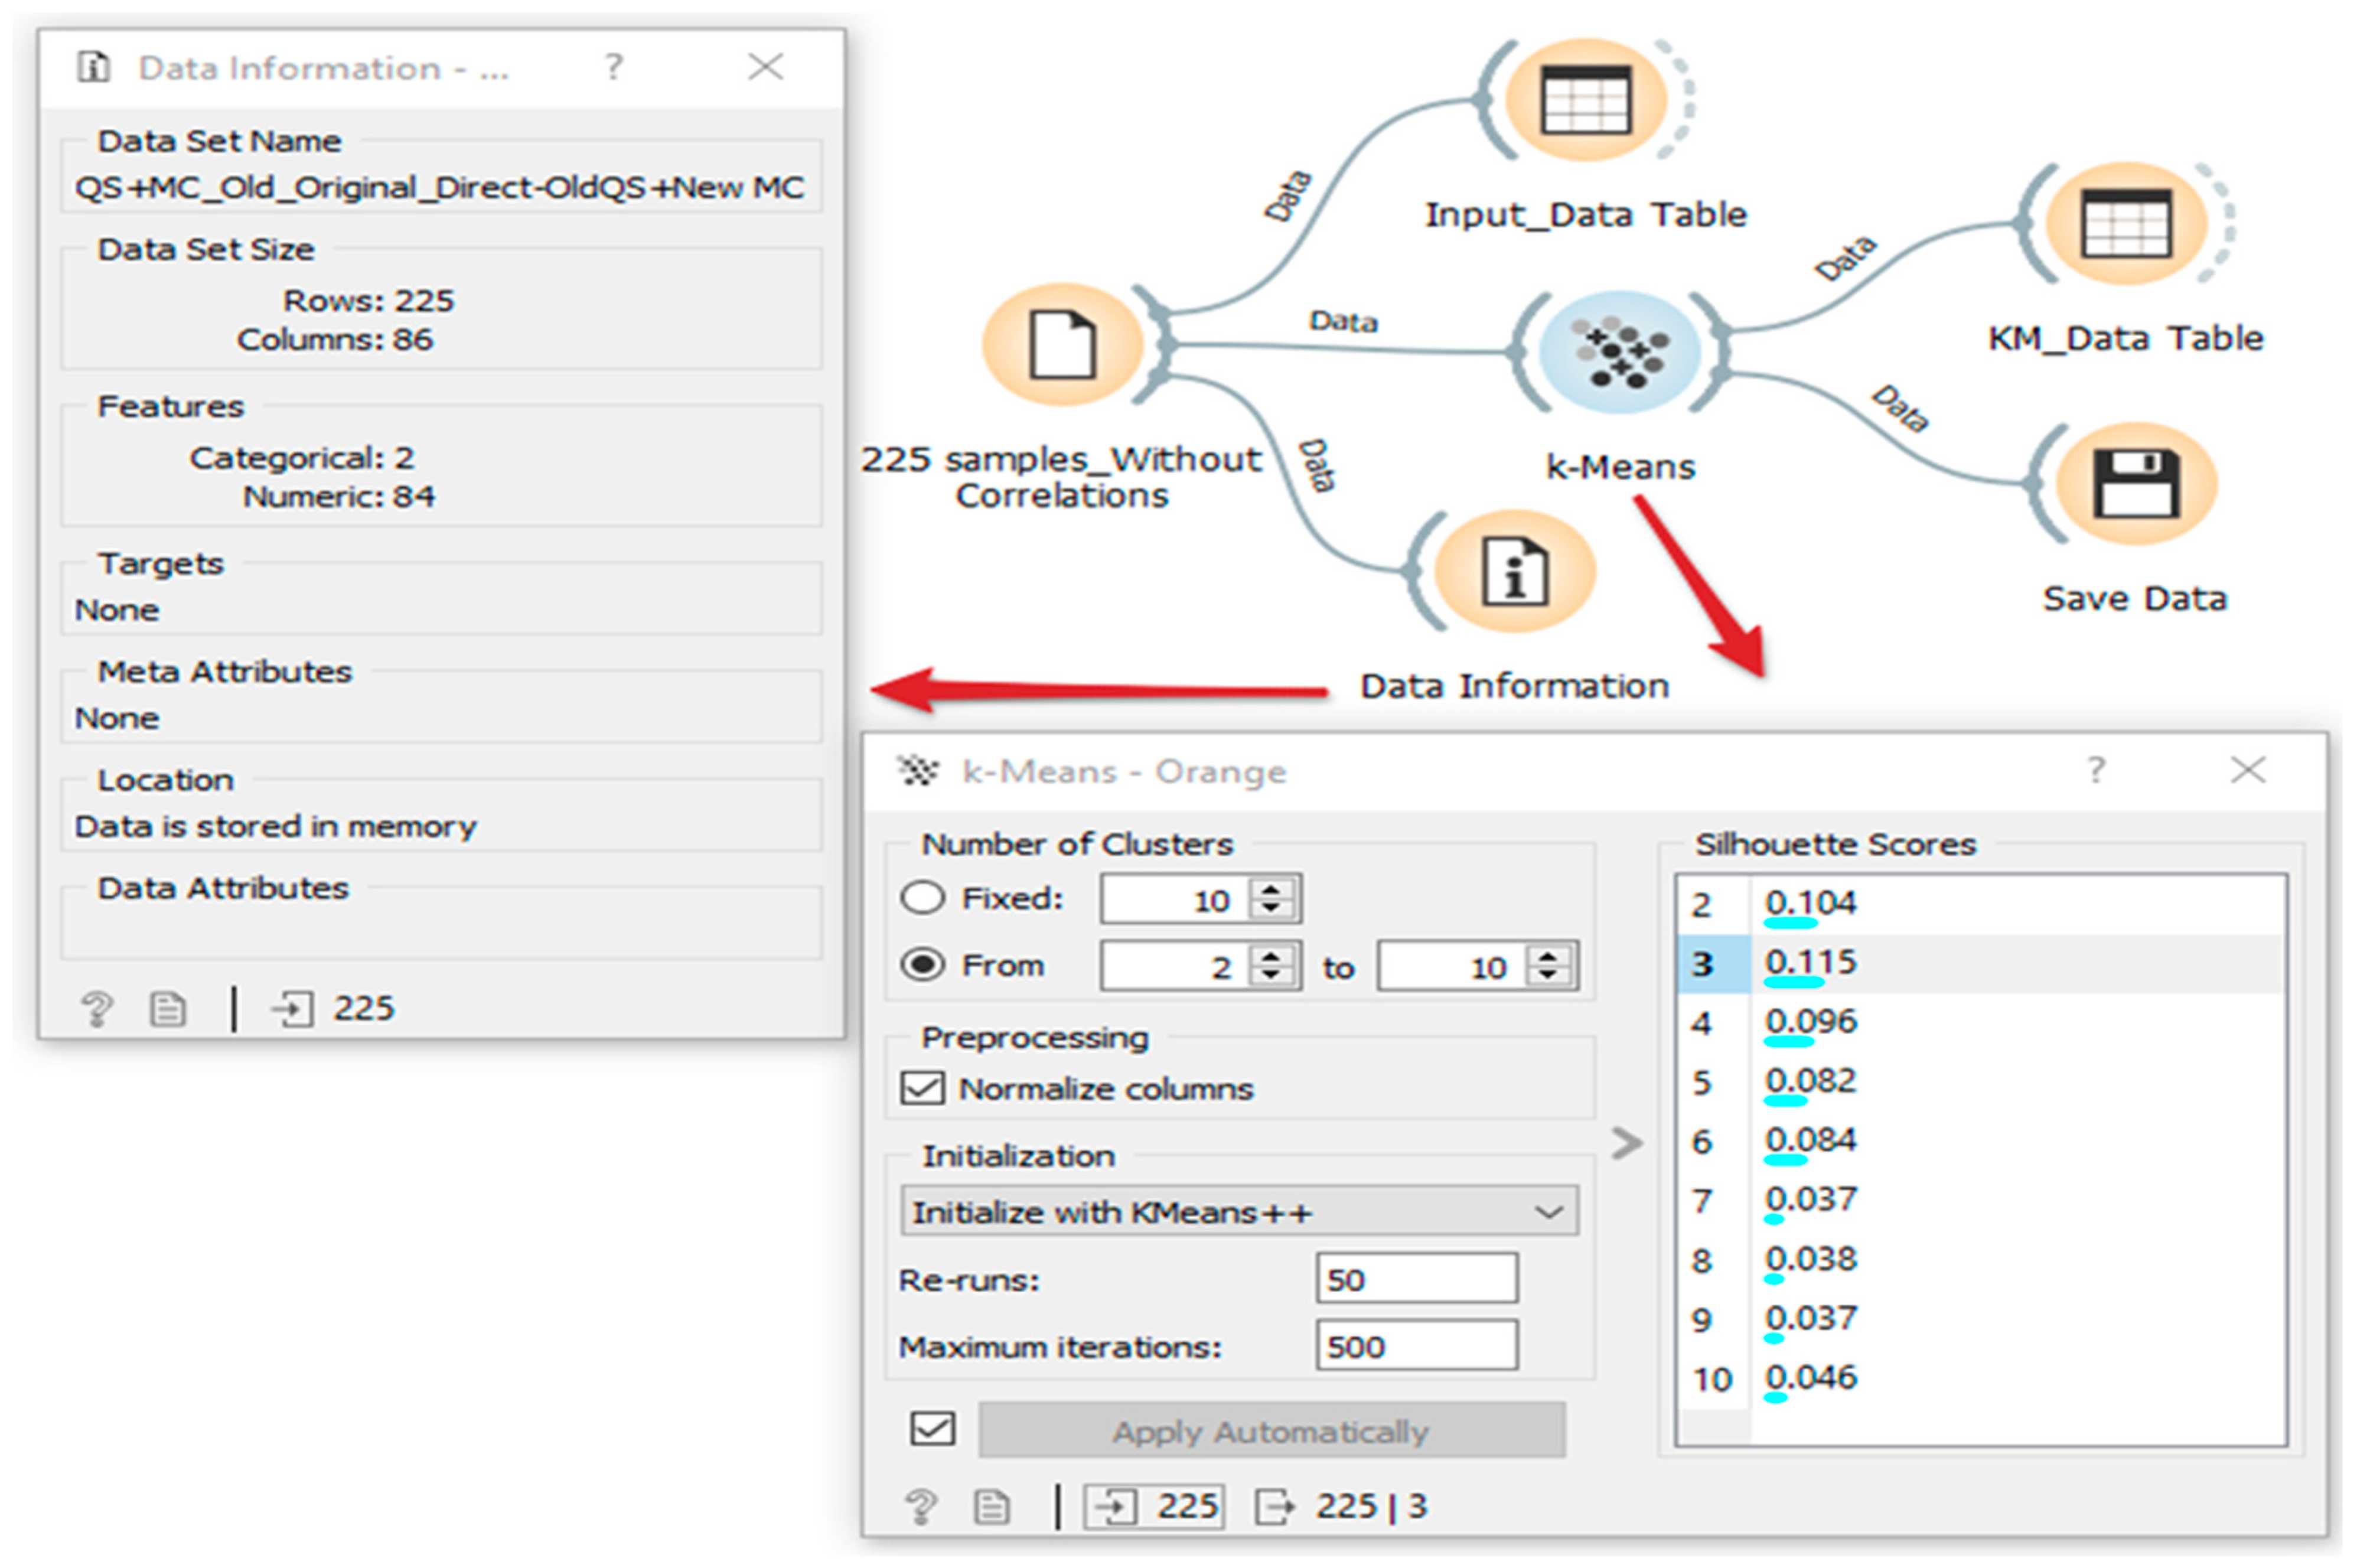Increase the Fixed cluster count stepper
The width and height of the screenshot is (2357, 1568).
1270,889
